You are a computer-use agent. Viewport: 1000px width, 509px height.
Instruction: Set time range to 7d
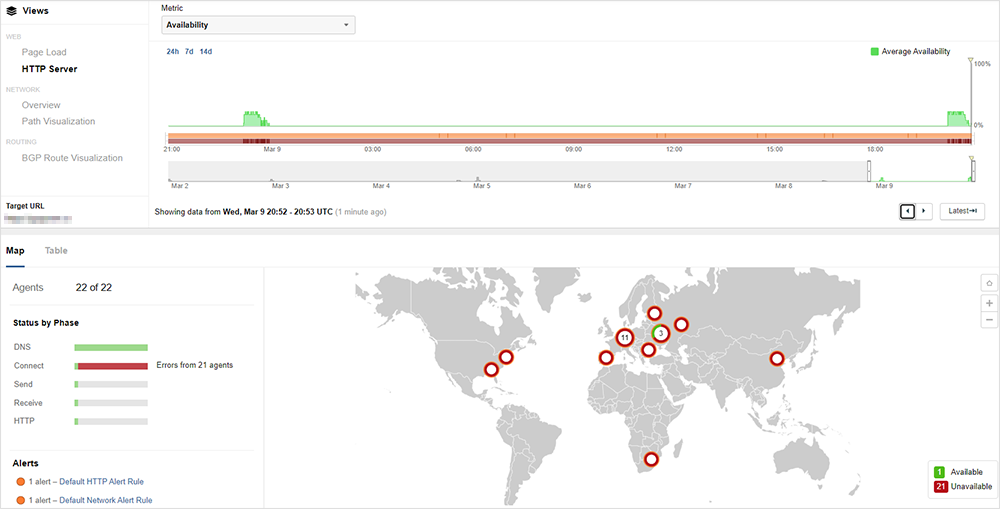[189, 51]
